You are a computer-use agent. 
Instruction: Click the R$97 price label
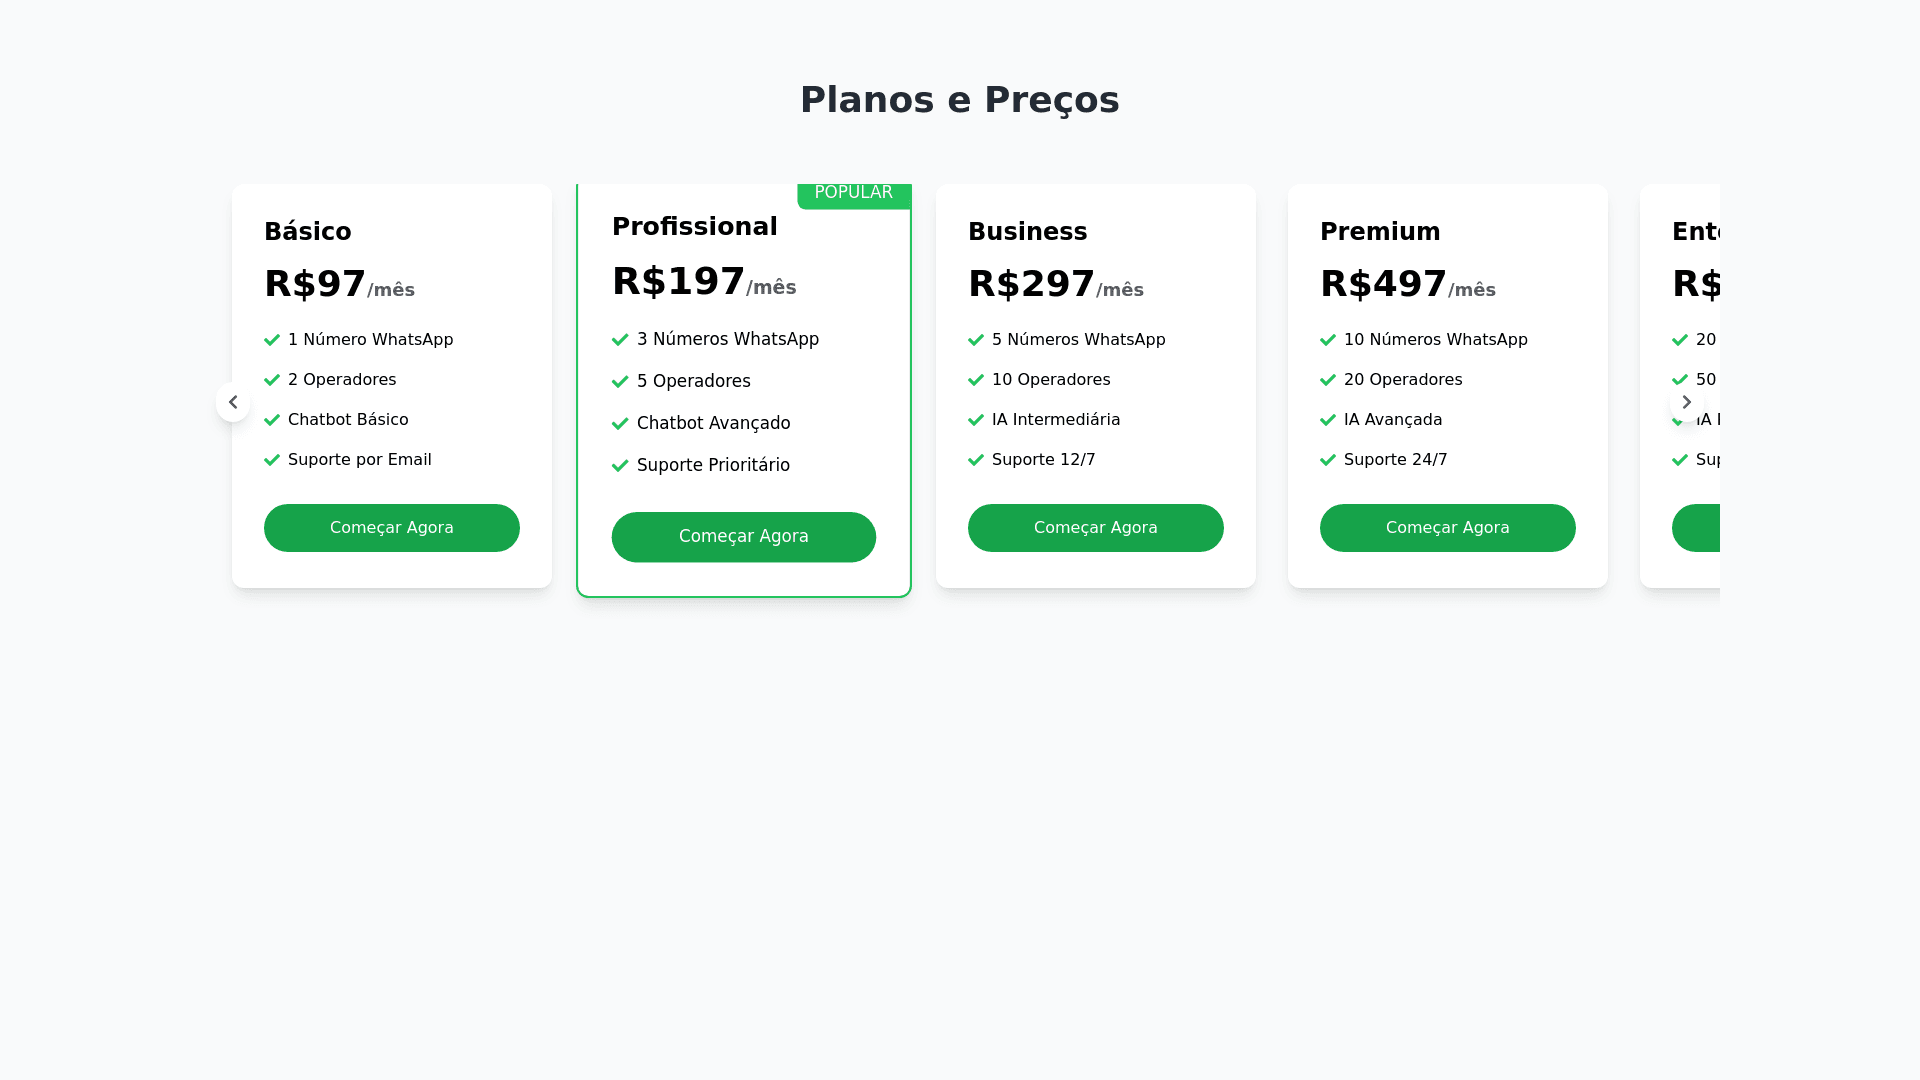coord(315,284)
